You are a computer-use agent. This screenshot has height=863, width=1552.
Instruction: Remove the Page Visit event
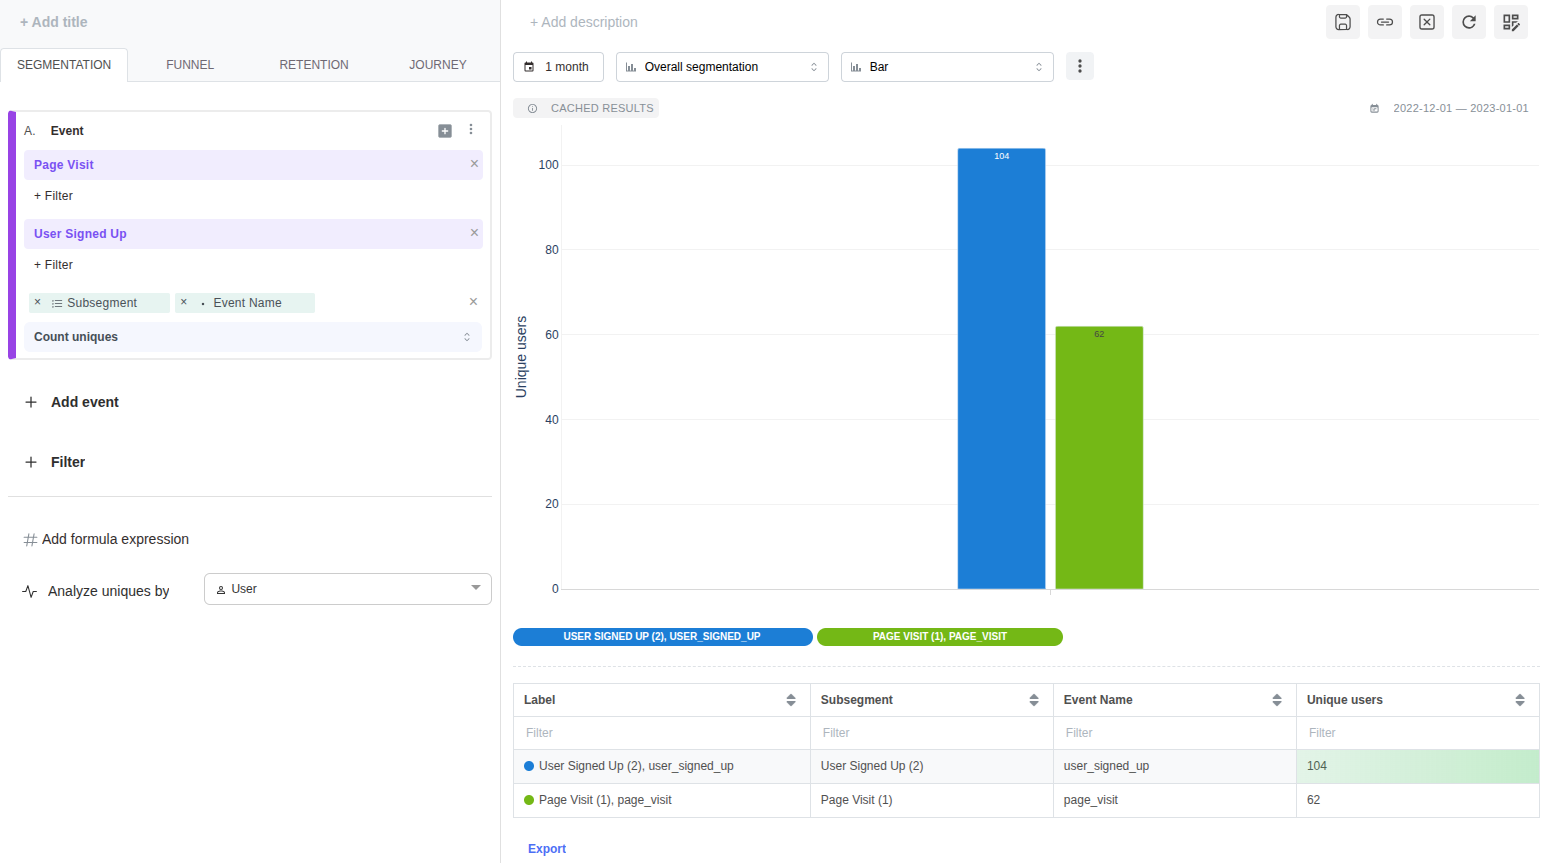coord(474,164)
